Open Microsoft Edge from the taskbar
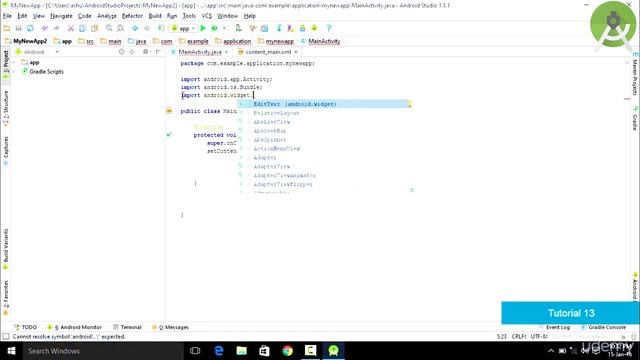Screen dimensions: 640x360 point(219,351)
